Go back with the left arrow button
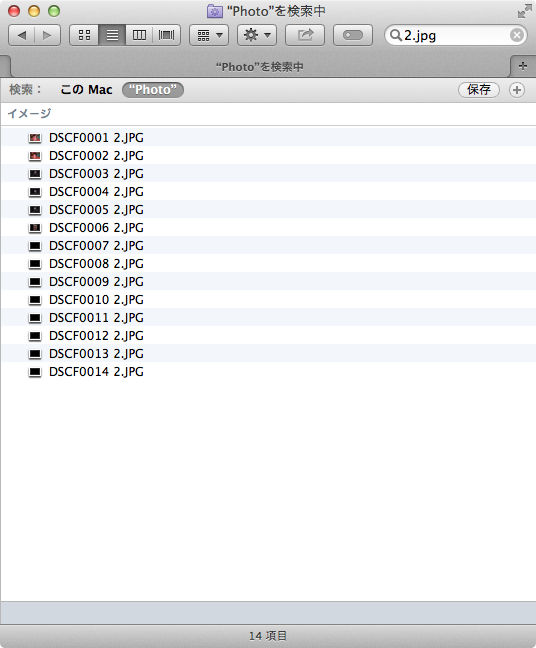 (21, 36)
